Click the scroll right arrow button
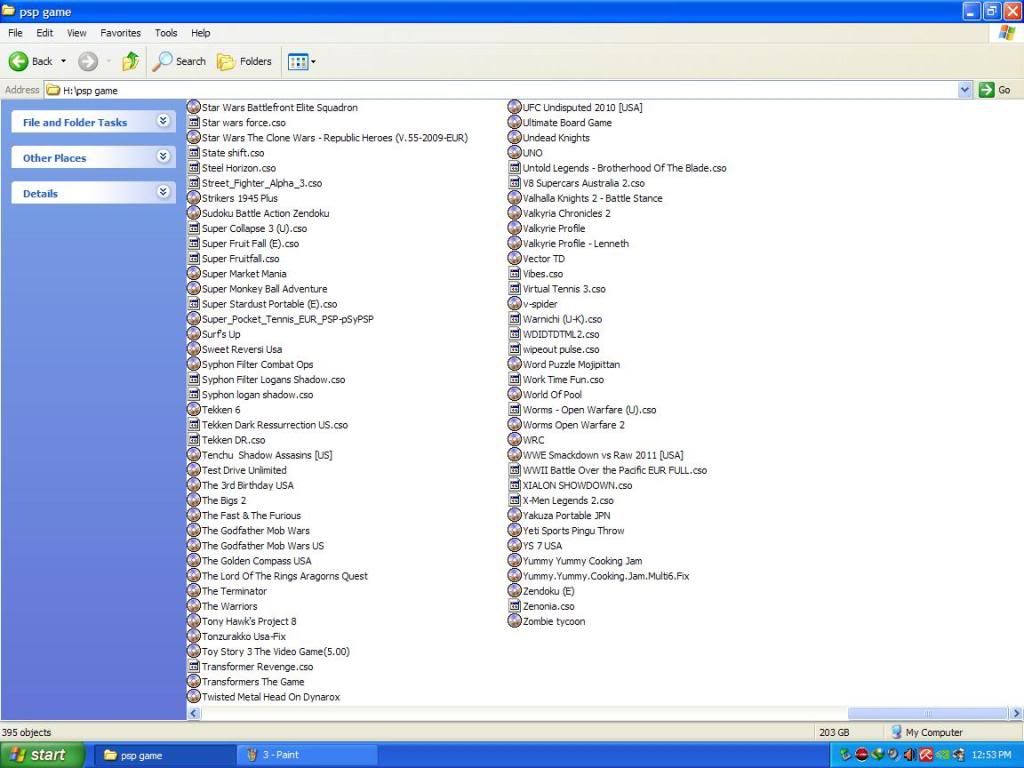This screenshot has width=1024, height=768. [1016, 713]
